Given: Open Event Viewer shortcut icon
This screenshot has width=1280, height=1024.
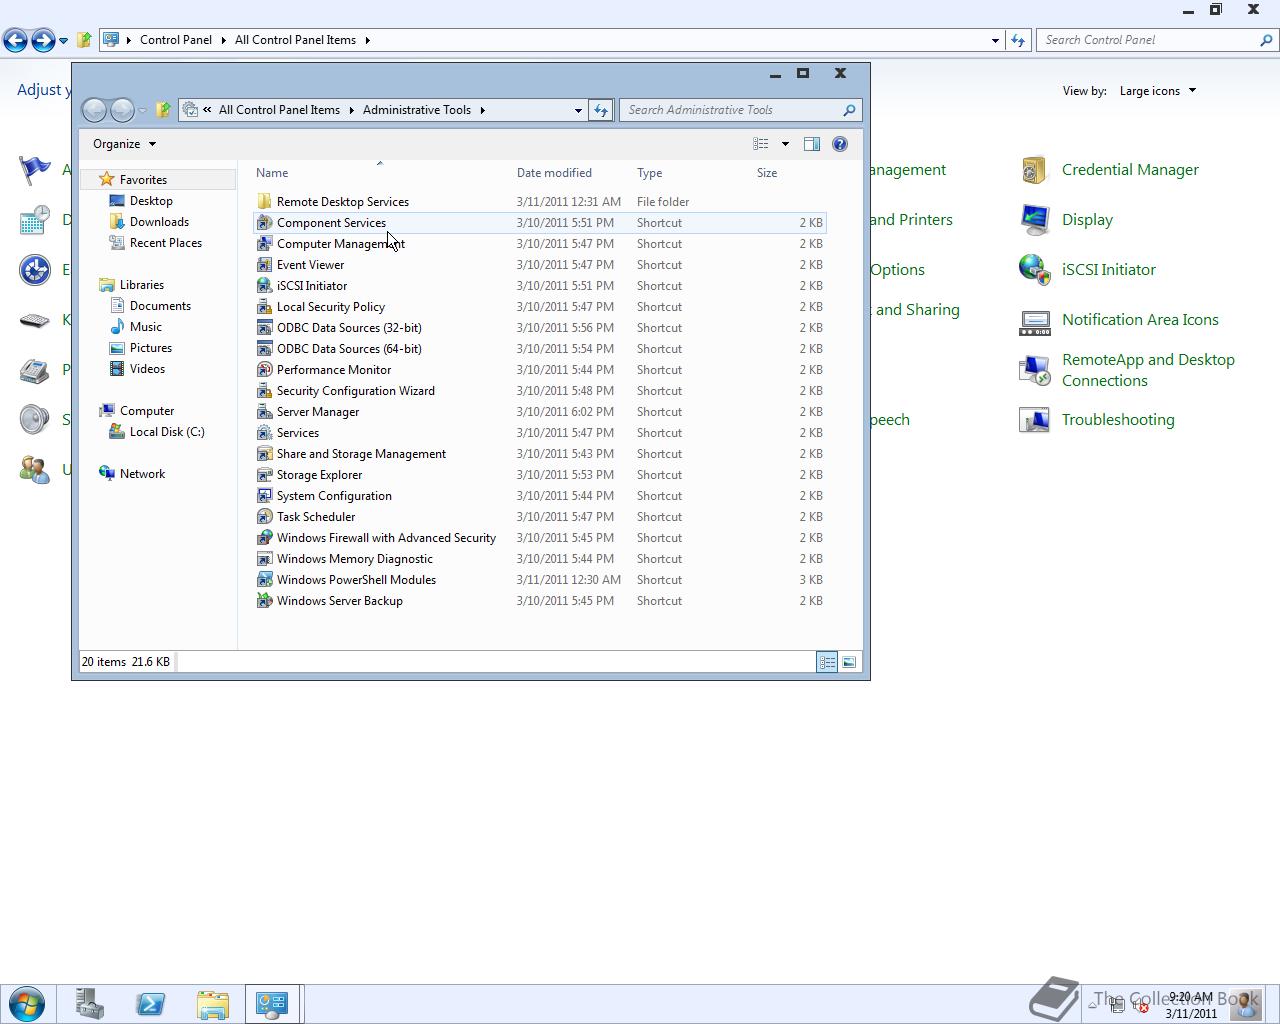Looking at the screenshot, I should tap(264, 265).
